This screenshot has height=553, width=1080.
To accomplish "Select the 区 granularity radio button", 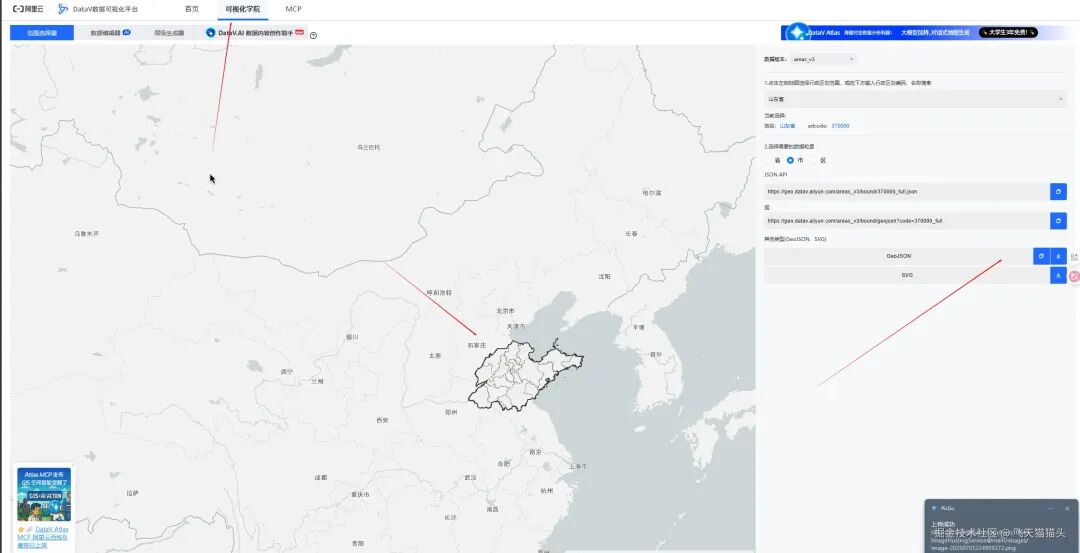I will pyautogui.click(x=813, y=160).
